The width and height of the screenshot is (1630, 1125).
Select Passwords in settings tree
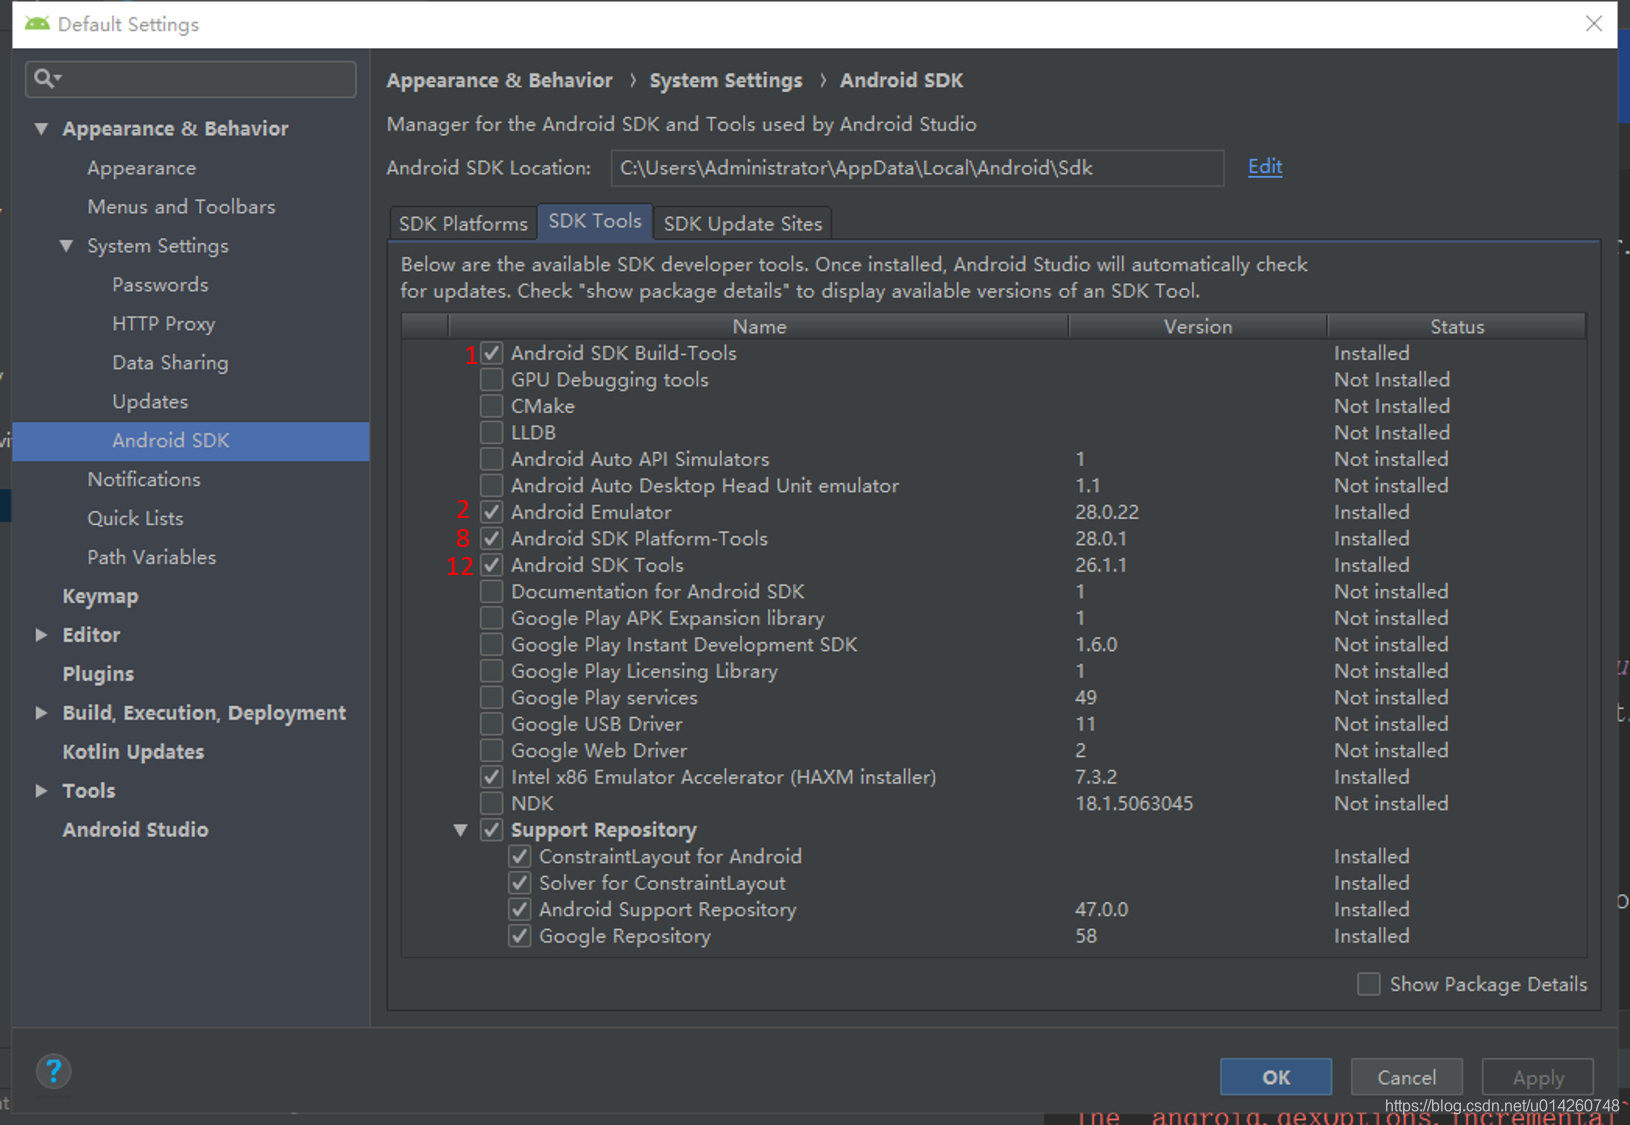point(160,285)
